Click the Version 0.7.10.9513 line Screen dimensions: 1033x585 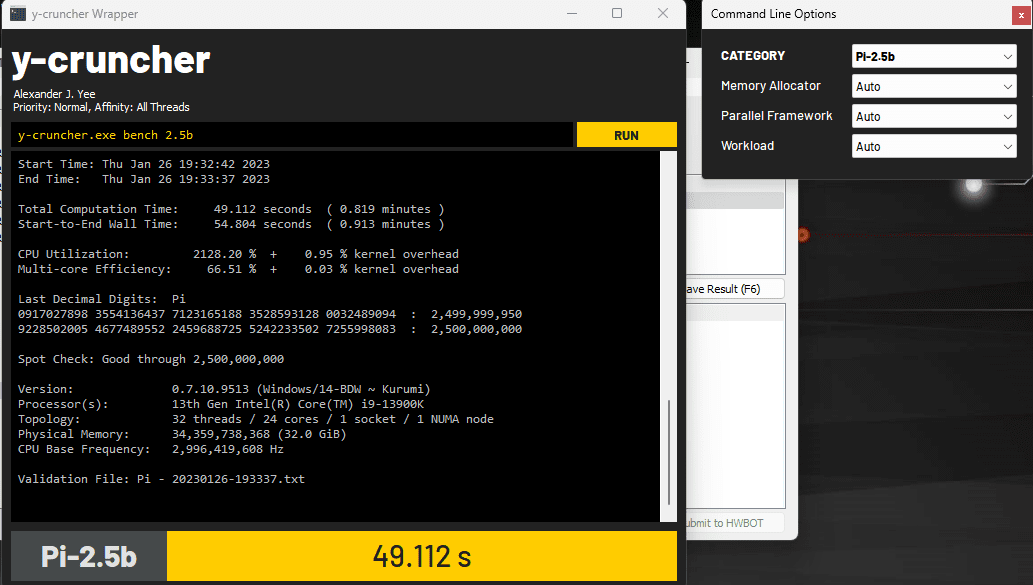[x=224, y=389]
